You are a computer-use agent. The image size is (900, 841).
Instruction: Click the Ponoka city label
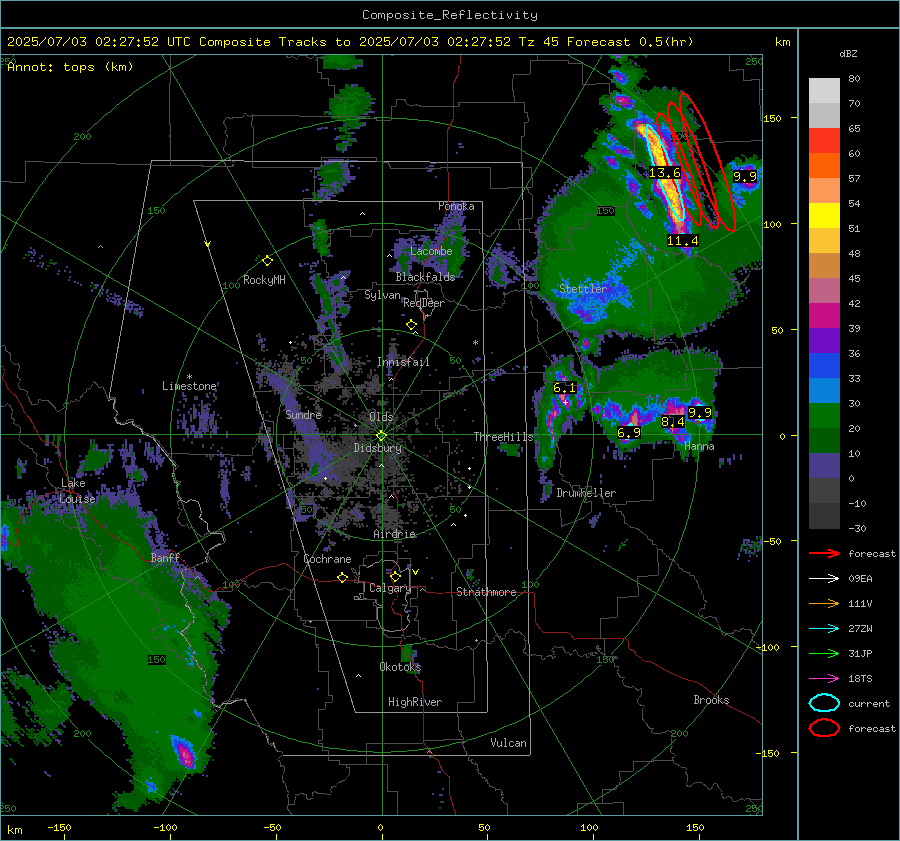[x=456, y=206]
